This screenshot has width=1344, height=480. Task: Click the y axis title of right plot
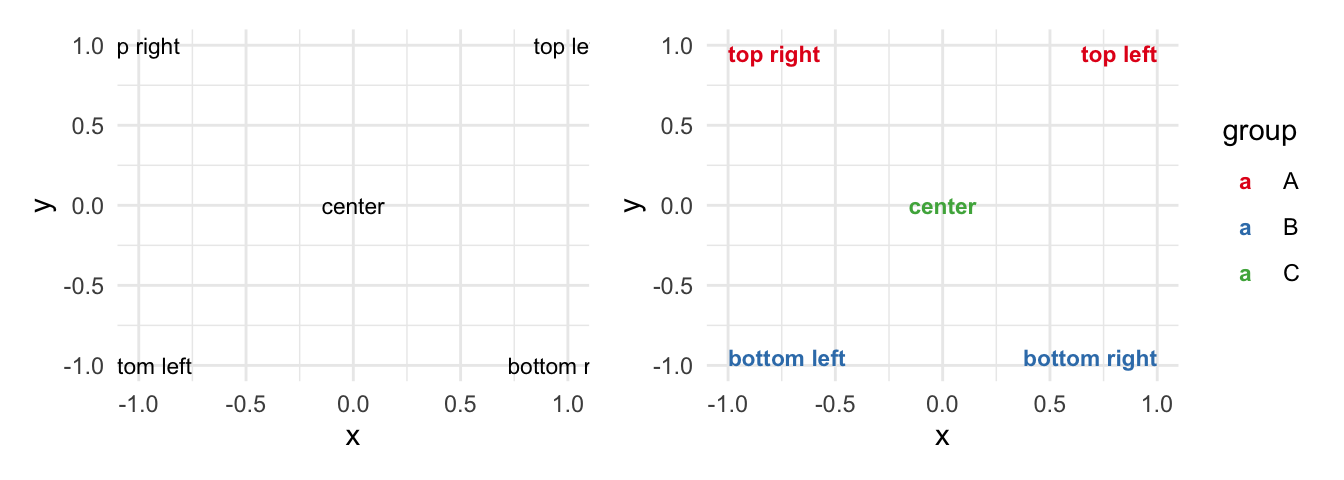pyautogui.click(x=633, y=205)
